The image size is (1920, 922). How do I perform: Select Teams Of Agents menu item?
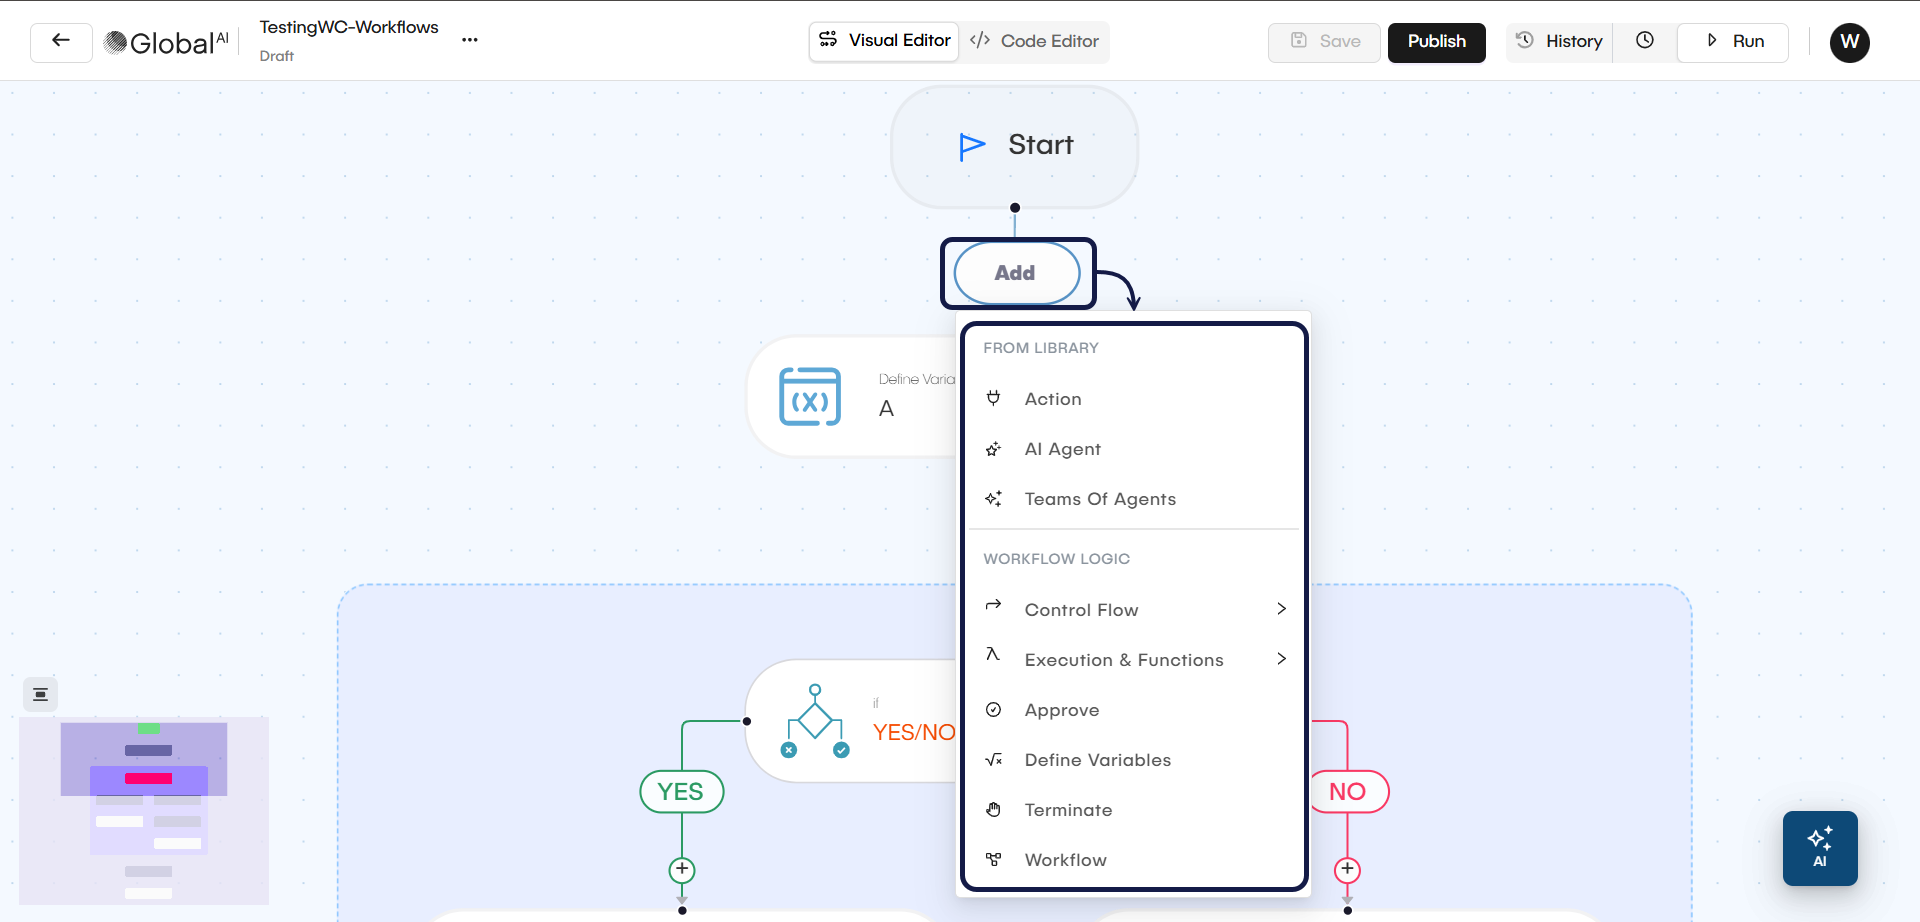tap(1100, 499)
